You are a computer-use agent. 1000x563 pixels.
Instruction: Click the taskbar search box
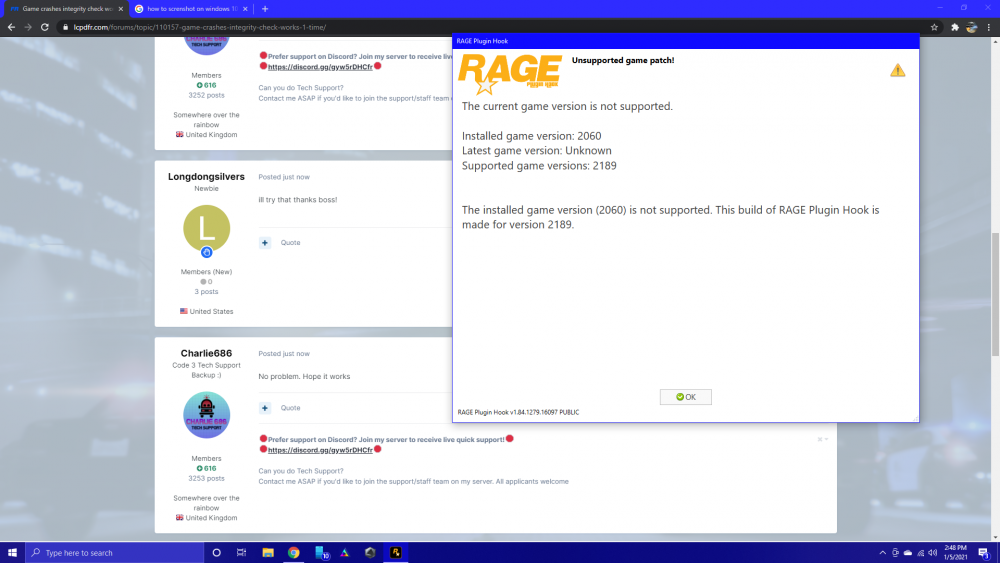point(115,553)
